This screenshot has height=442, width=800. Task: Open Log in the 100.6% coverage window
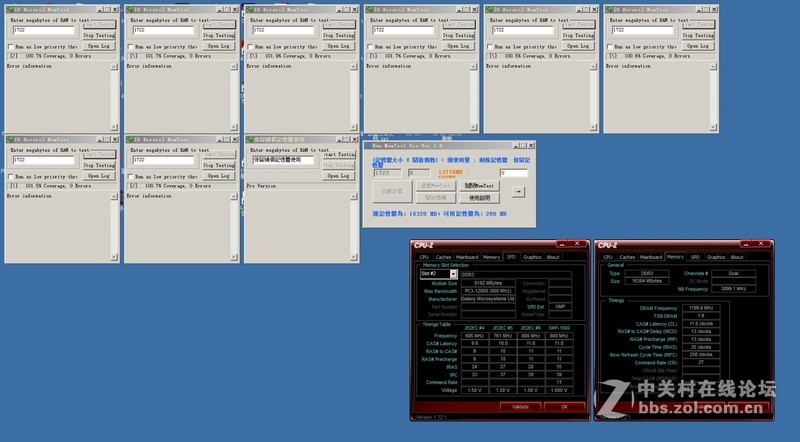[698, 46]
